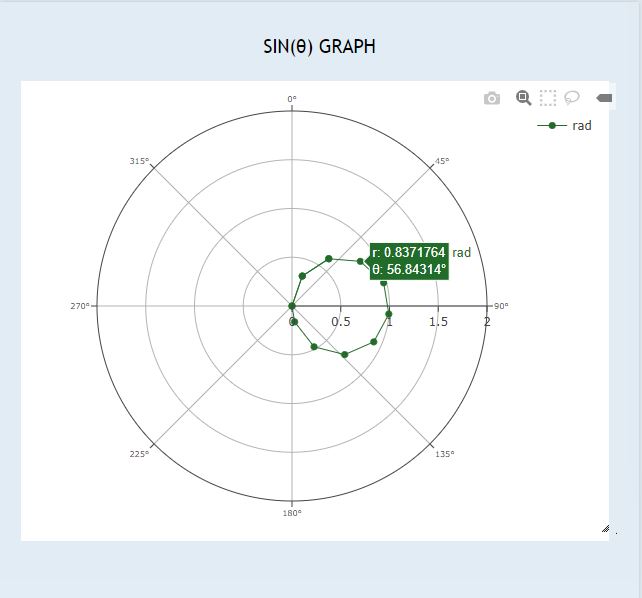
Task: Activate the Lasso Select tool
Action: [x=572, y=98]
